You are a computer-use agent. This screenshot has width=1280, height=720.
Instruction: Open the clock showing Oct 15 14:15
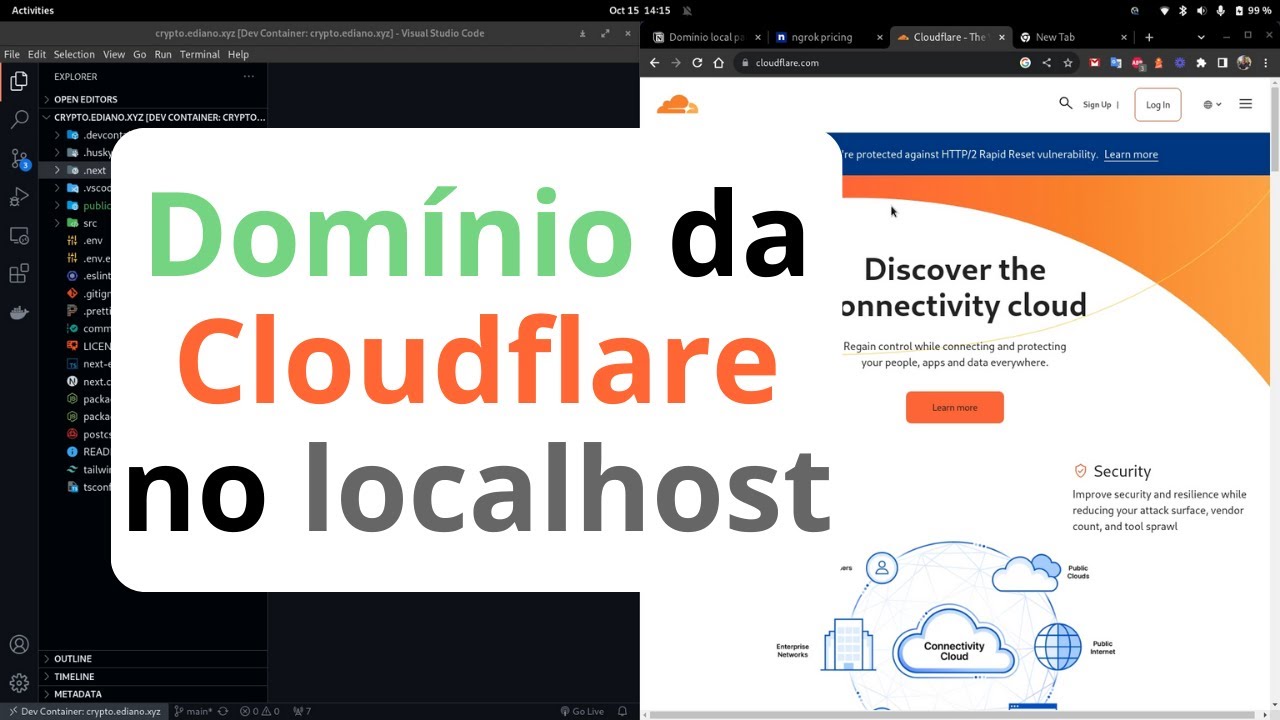tap(639, 10)
